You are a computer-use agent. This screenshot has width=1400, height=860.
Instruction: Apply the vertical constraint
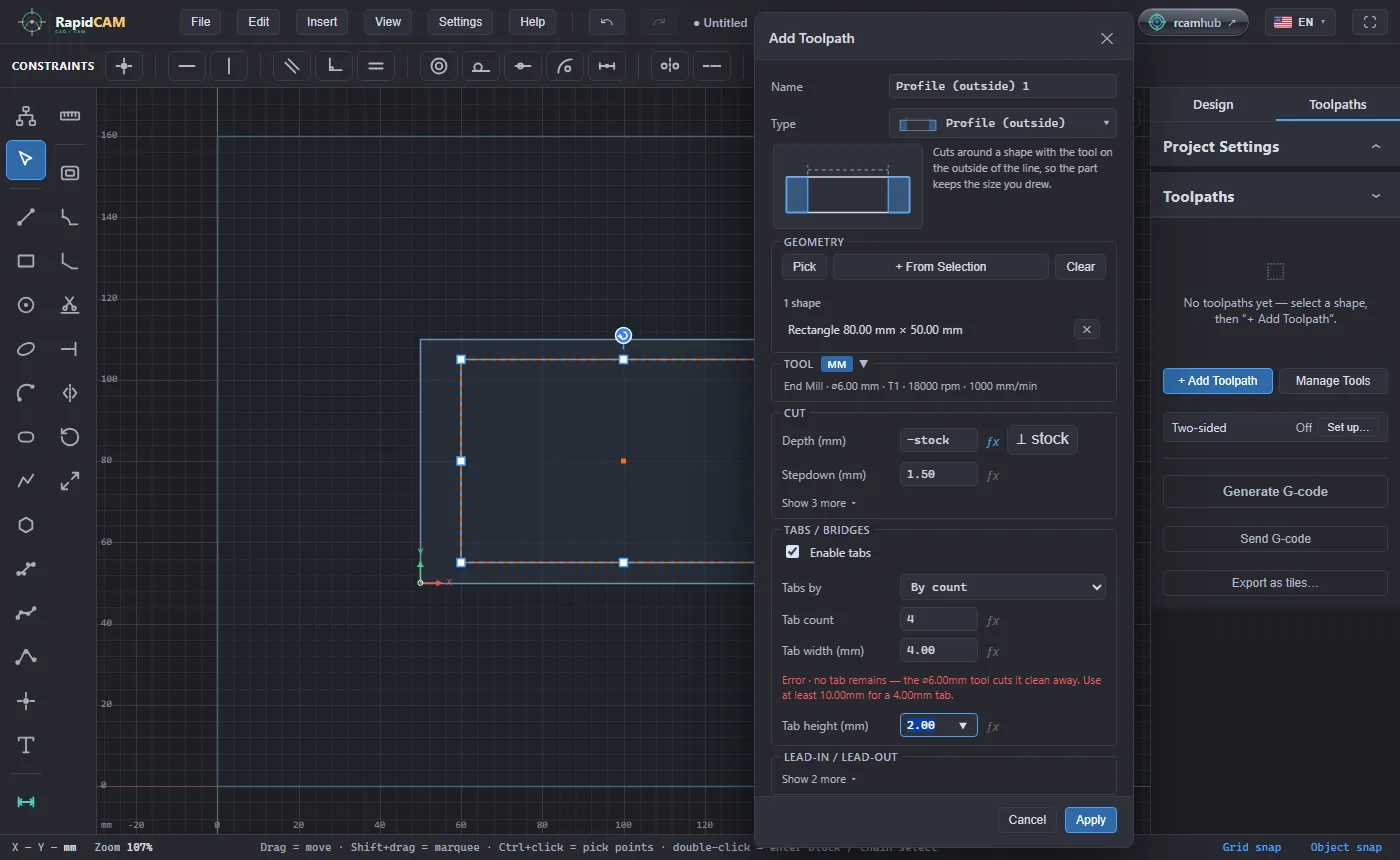[x=229, y=66]
